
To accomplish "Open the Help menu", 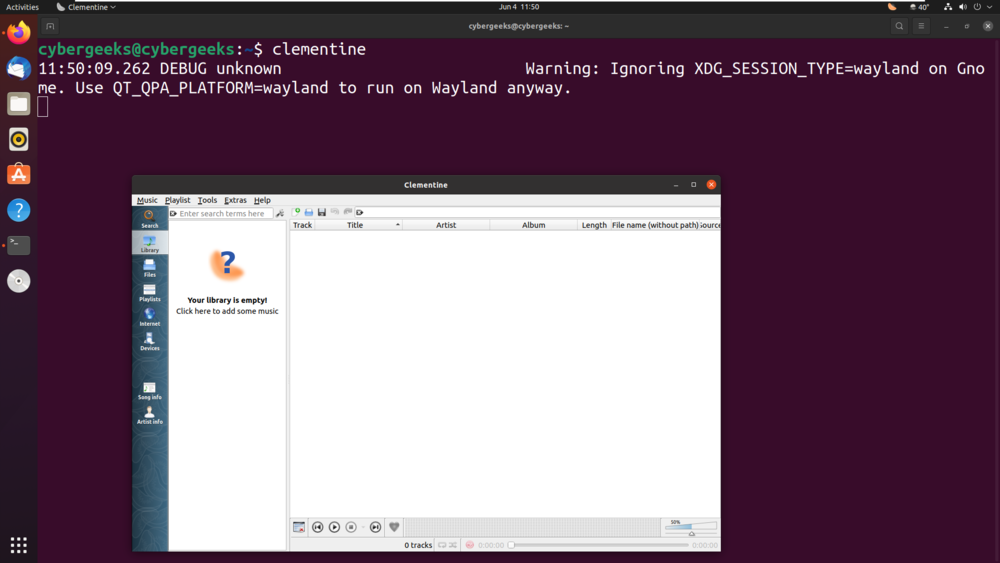I will 262,200.
